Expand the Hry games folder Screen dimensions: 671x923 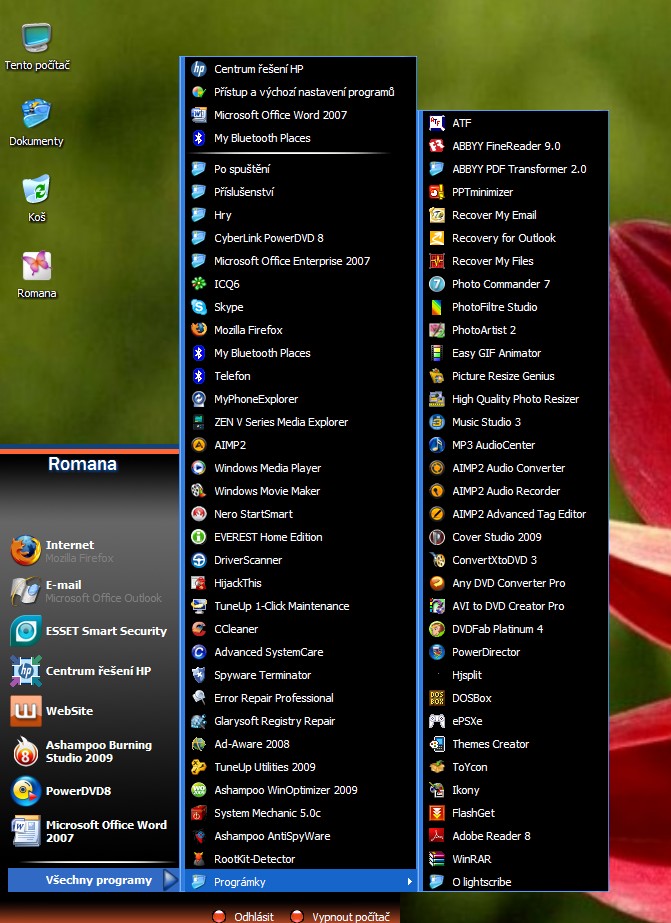[x=222, y=215]
